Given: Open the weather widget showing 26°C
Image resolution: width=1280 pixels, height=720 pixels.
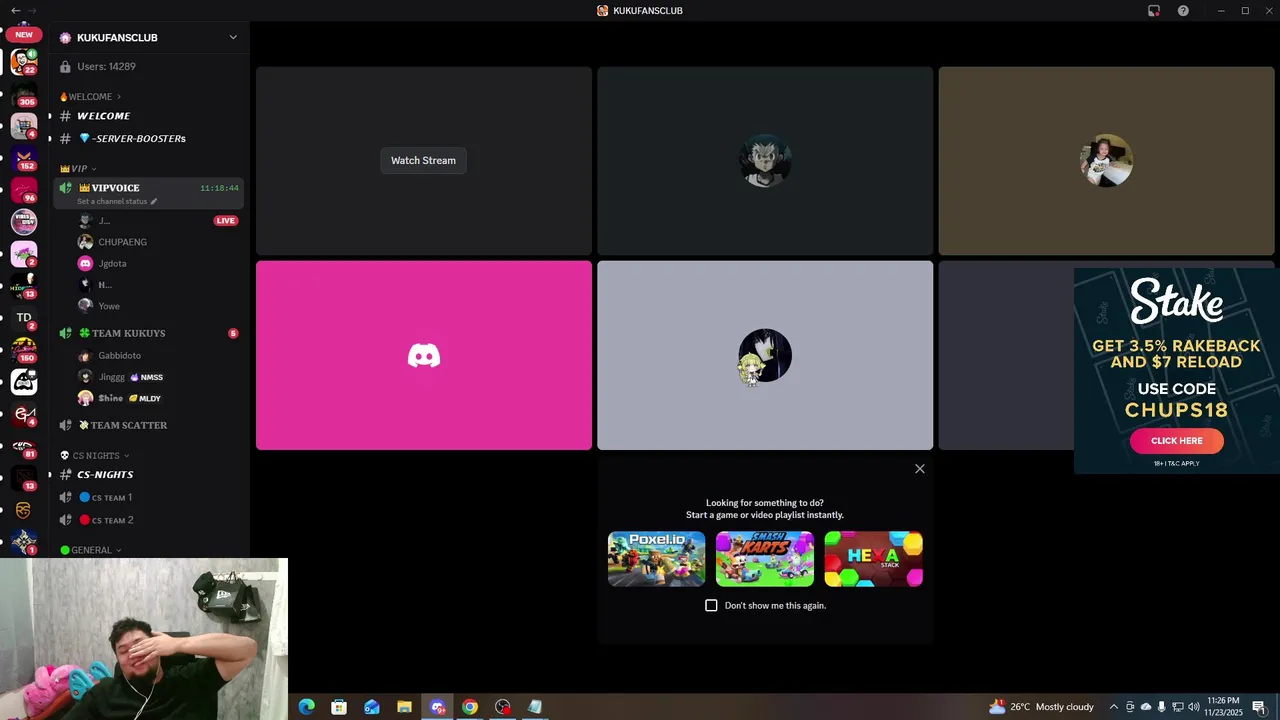Looking at the screenshot, I should point(1041,707).
